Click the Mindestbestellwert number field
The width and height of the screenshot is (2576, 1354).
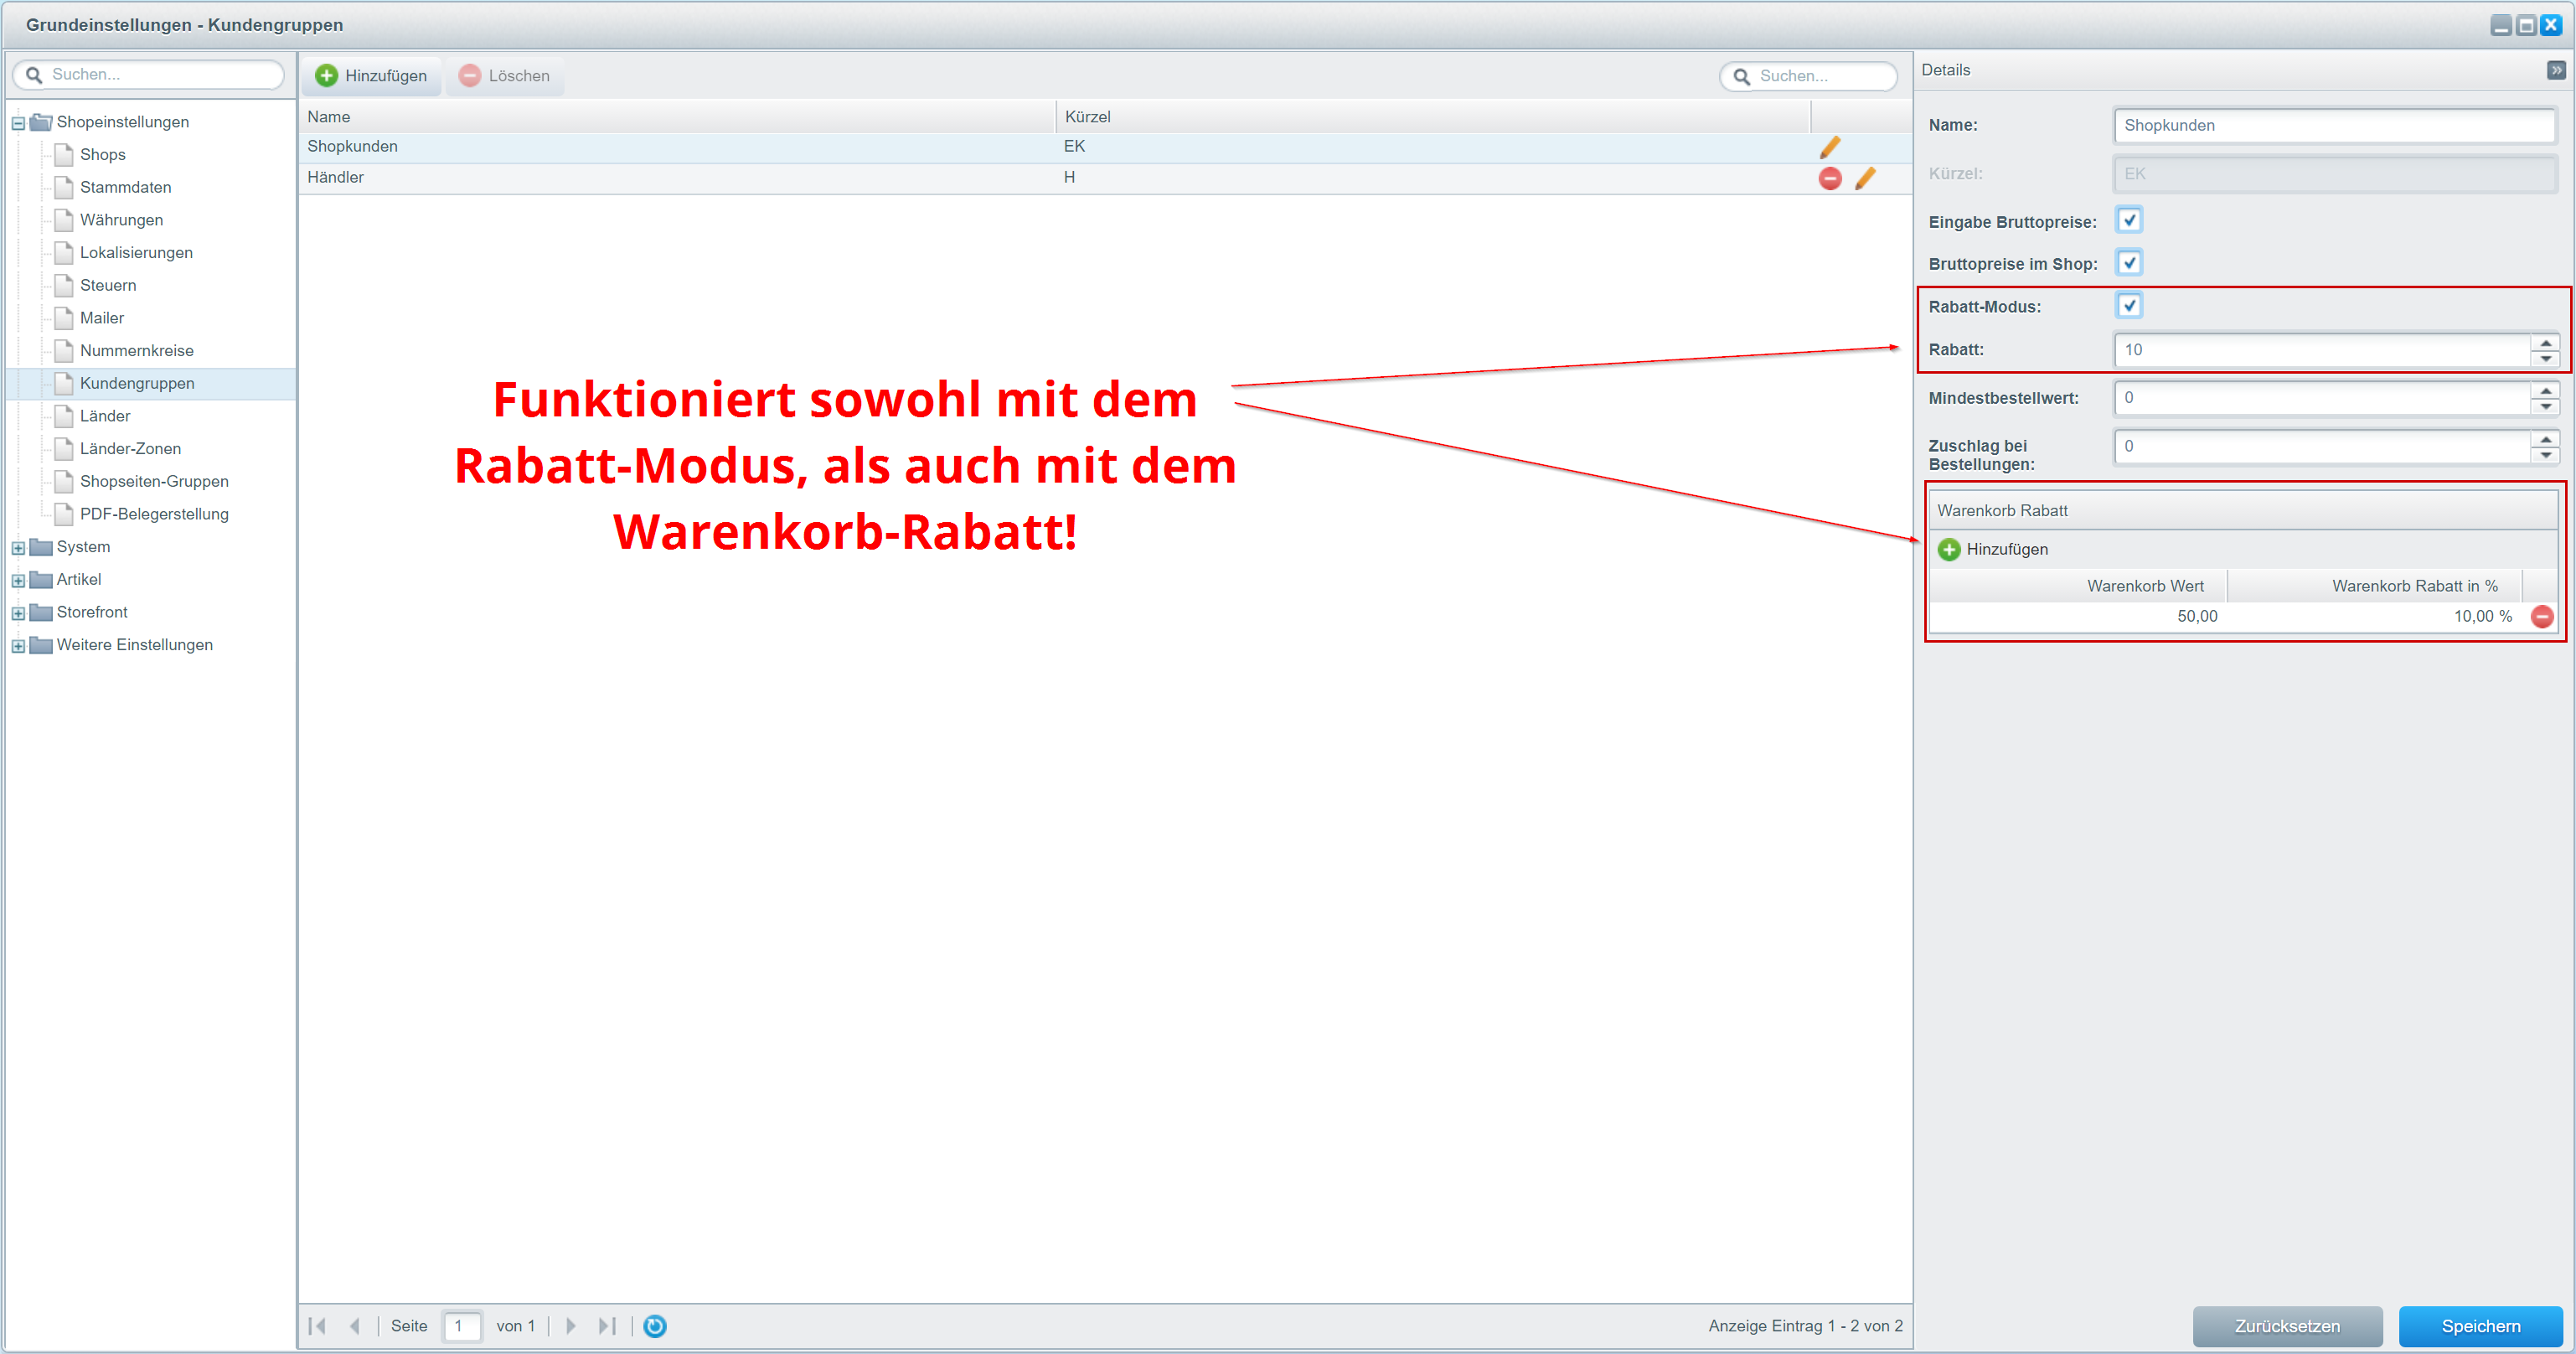2322,398
